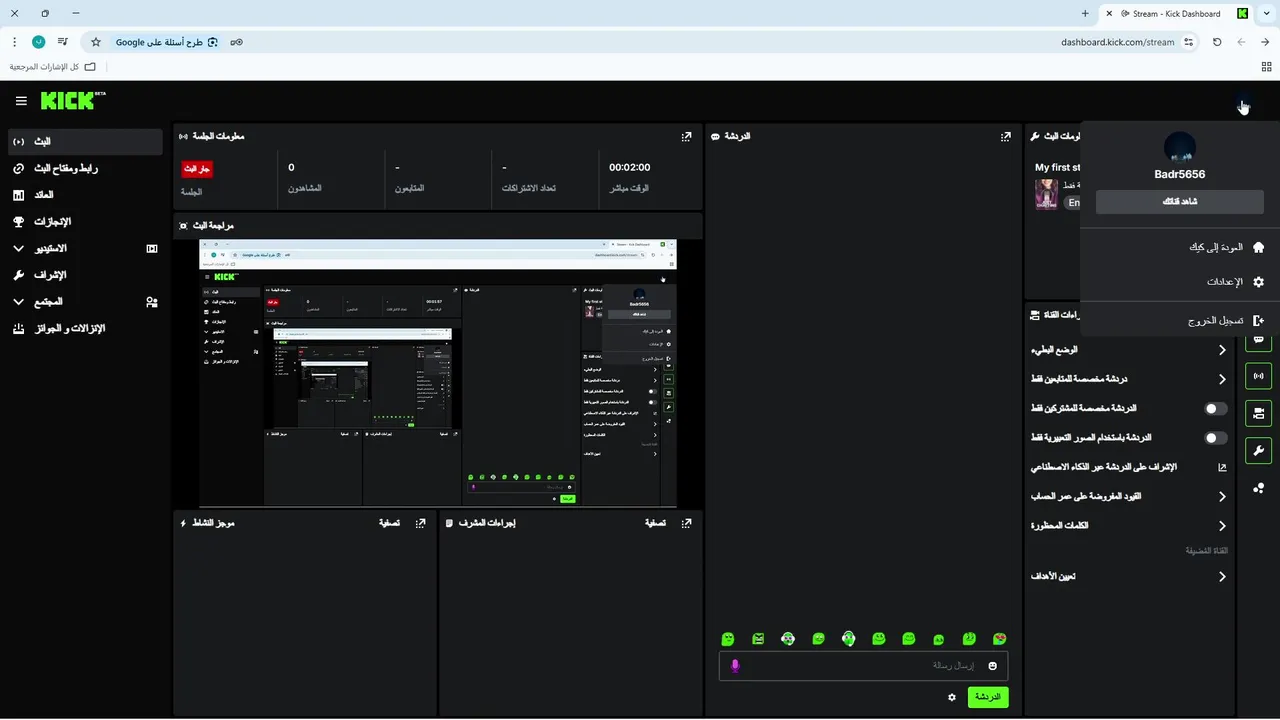Click the chat bubble icon in right rail
1280x720 pixels.
click(x=1258, y=341)
